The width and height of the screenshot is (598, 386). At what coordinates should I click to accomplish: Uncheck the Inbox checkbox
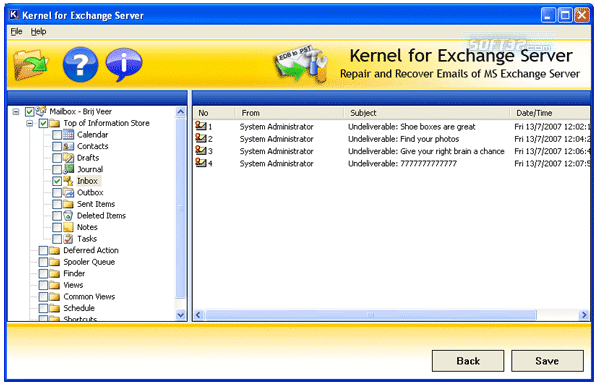57,181
